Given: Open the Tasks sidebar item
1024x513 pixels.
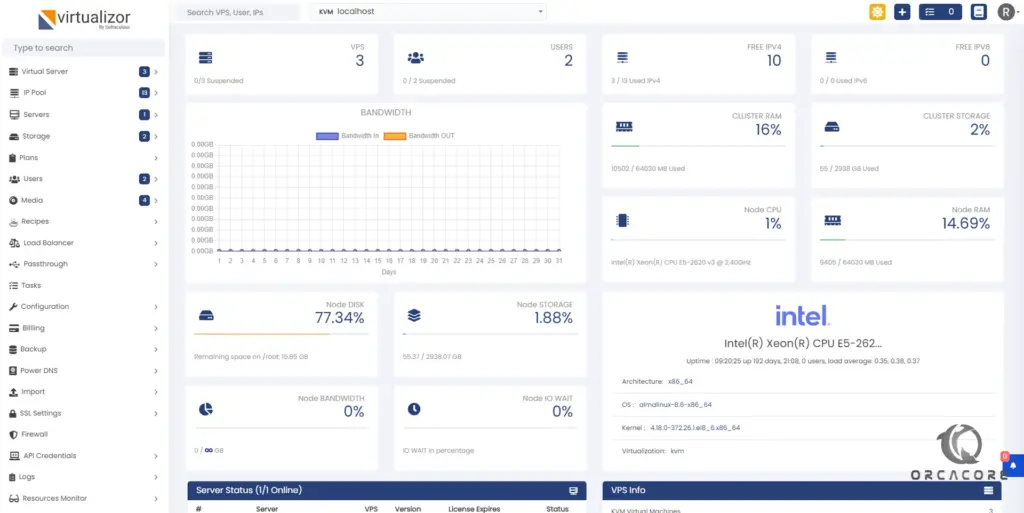Looking at the screenshot, I should pos(31,285).
